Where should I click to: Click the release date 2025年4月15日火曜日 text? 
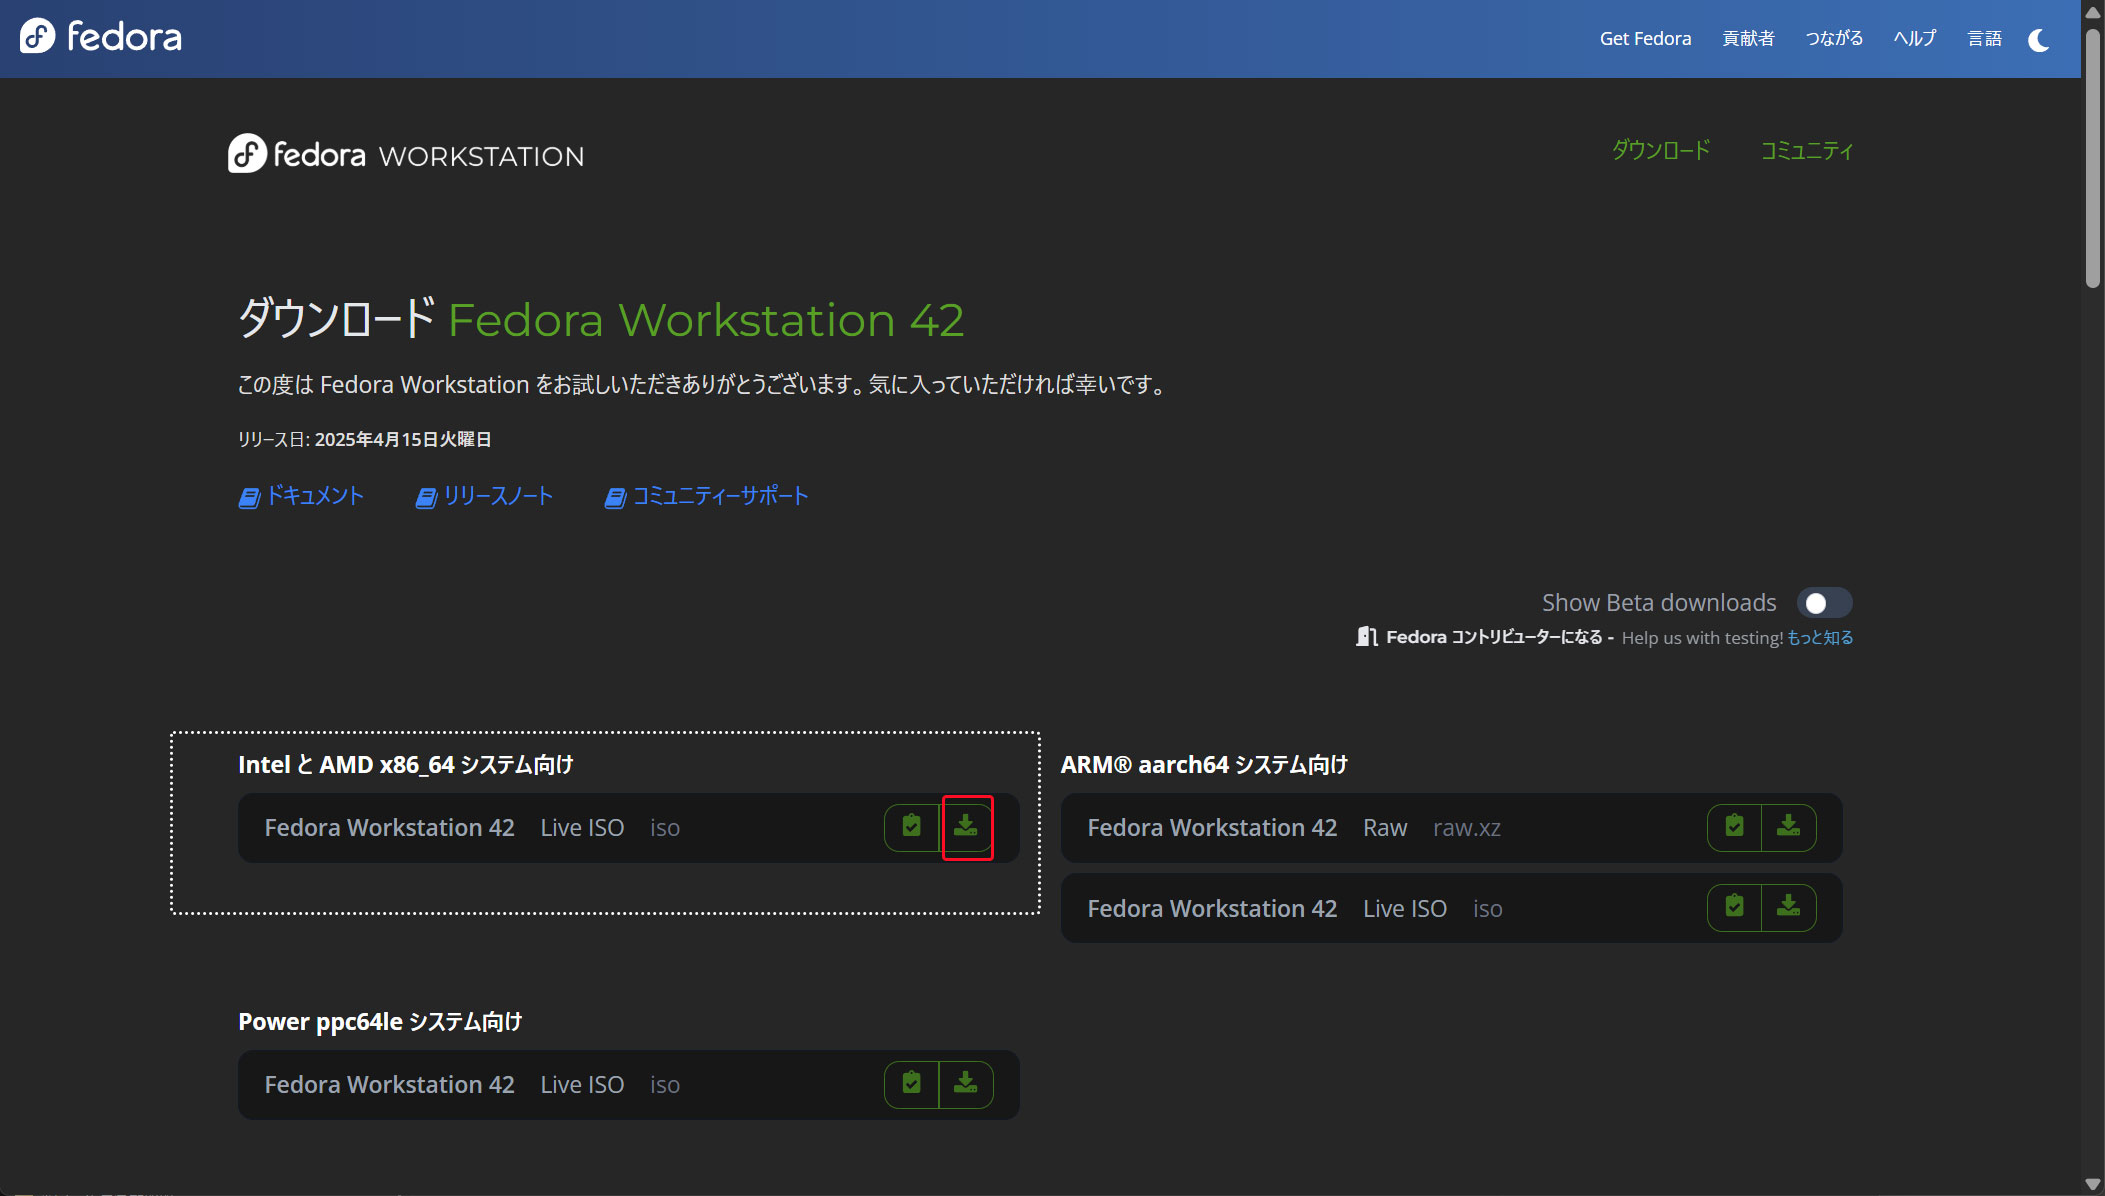click(x=403, y=439)
